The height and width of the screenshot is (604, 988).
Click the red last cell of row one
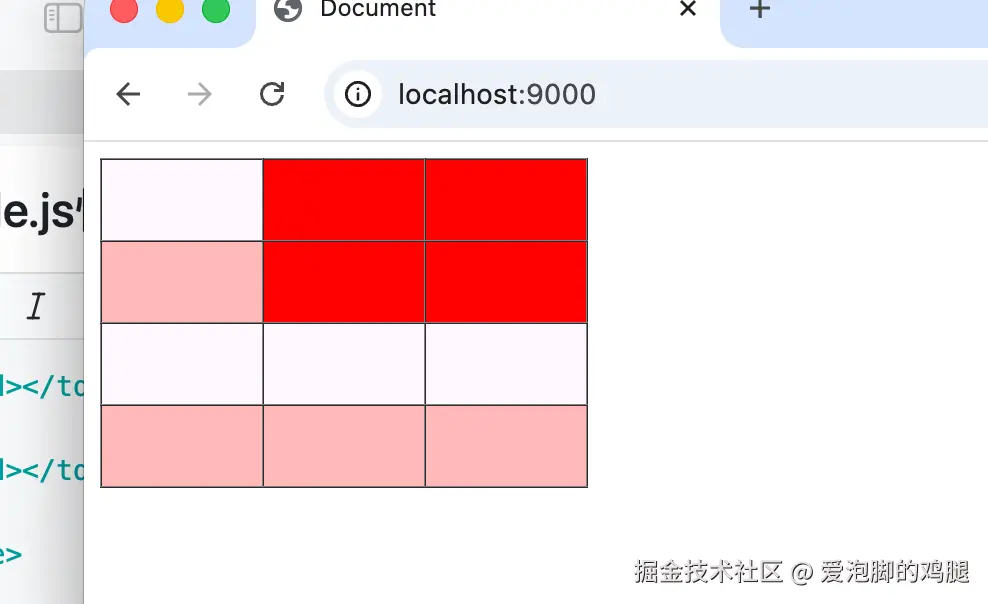(x=506, y=200)
